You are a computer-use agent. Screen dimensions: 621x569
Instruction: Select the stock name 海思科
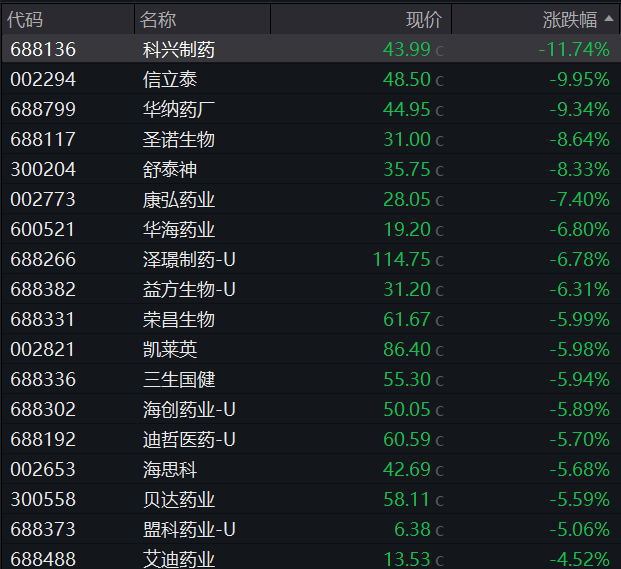coord(170,470)
